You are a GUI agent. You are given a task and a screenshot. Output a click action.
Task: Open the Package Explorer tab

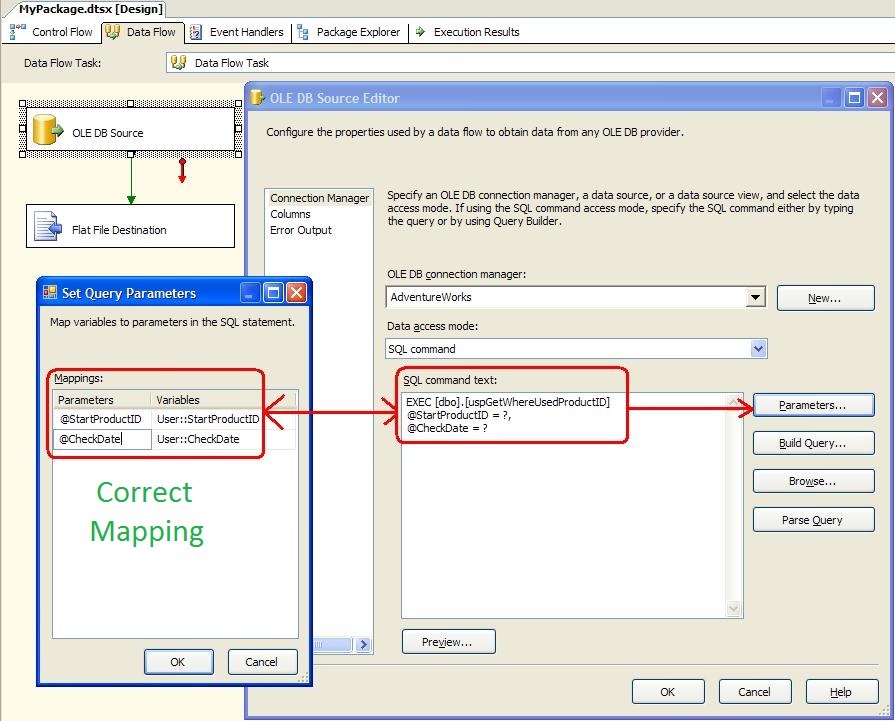(349, 32)
